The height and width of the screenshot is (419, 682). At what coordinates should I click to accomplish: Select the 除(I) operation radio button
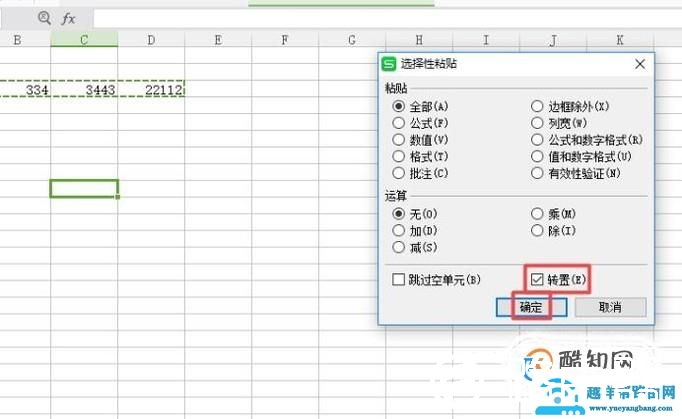[537, 231]
